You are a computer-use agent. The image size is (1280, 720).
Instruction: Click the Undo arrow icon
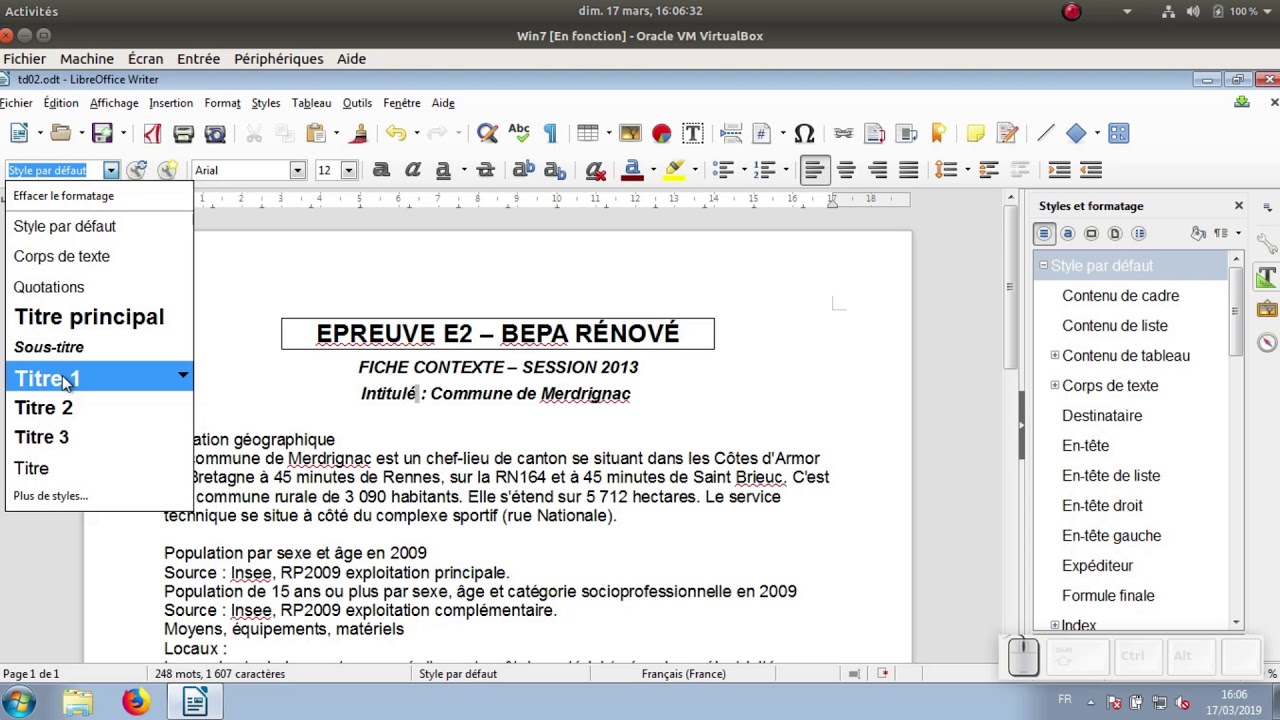[396, 133]
